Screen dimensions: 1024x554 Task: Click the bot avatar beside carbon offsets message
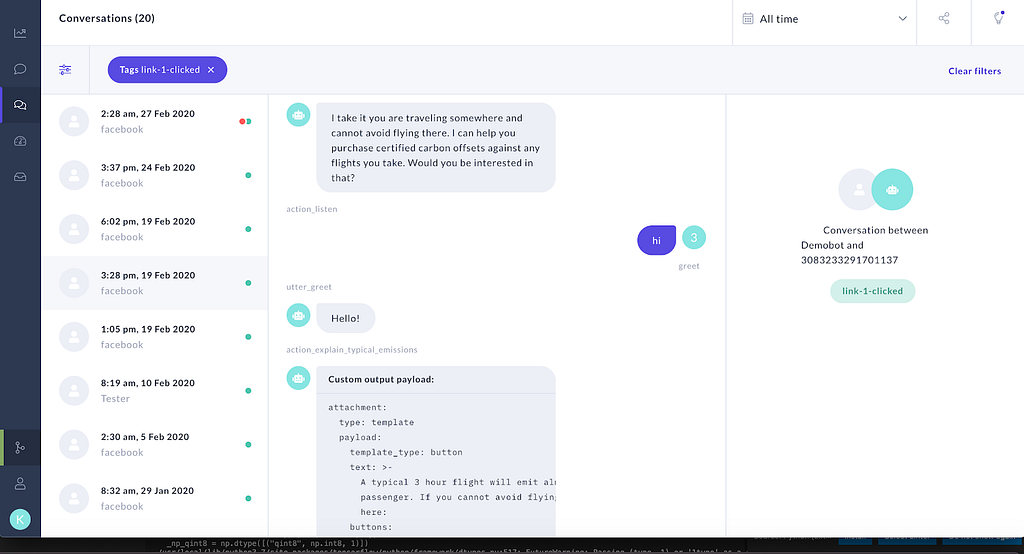[x=298, y=115]
